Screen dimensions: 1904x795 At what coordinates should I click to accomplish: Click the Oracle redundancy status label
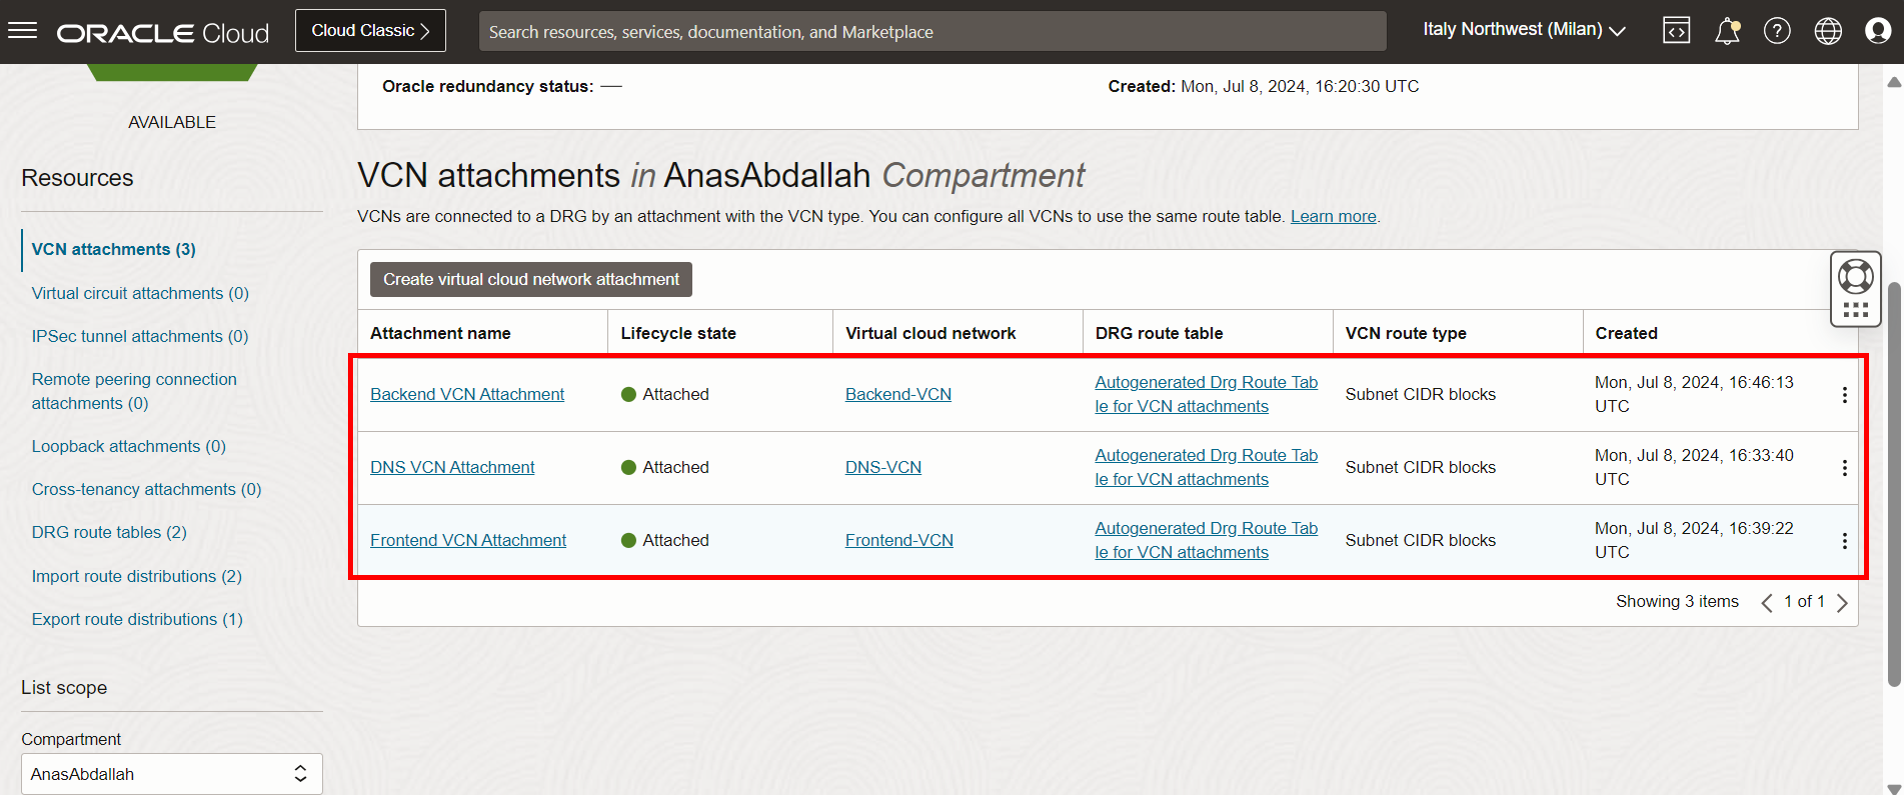click(488, 86)
